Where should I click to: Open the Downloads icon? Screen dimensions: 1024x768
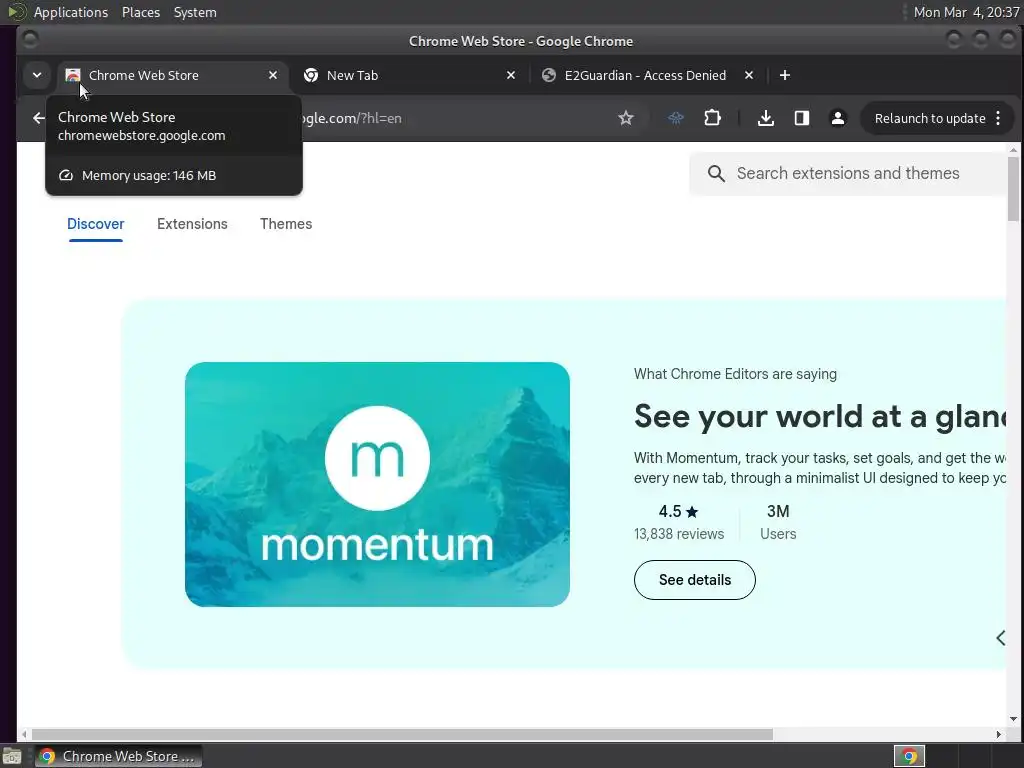point(765,118)
